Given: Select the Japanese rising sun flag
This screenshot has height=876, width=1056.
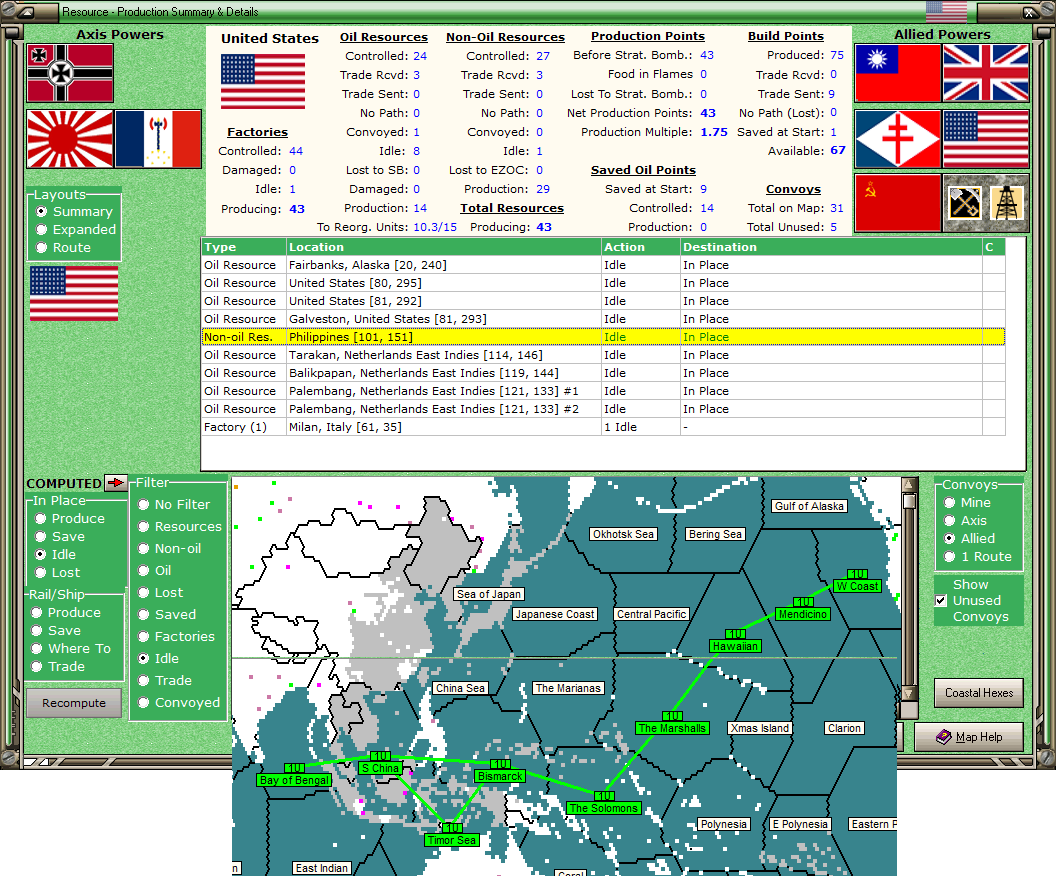Looking at the screenshot, I should (70, 139).
